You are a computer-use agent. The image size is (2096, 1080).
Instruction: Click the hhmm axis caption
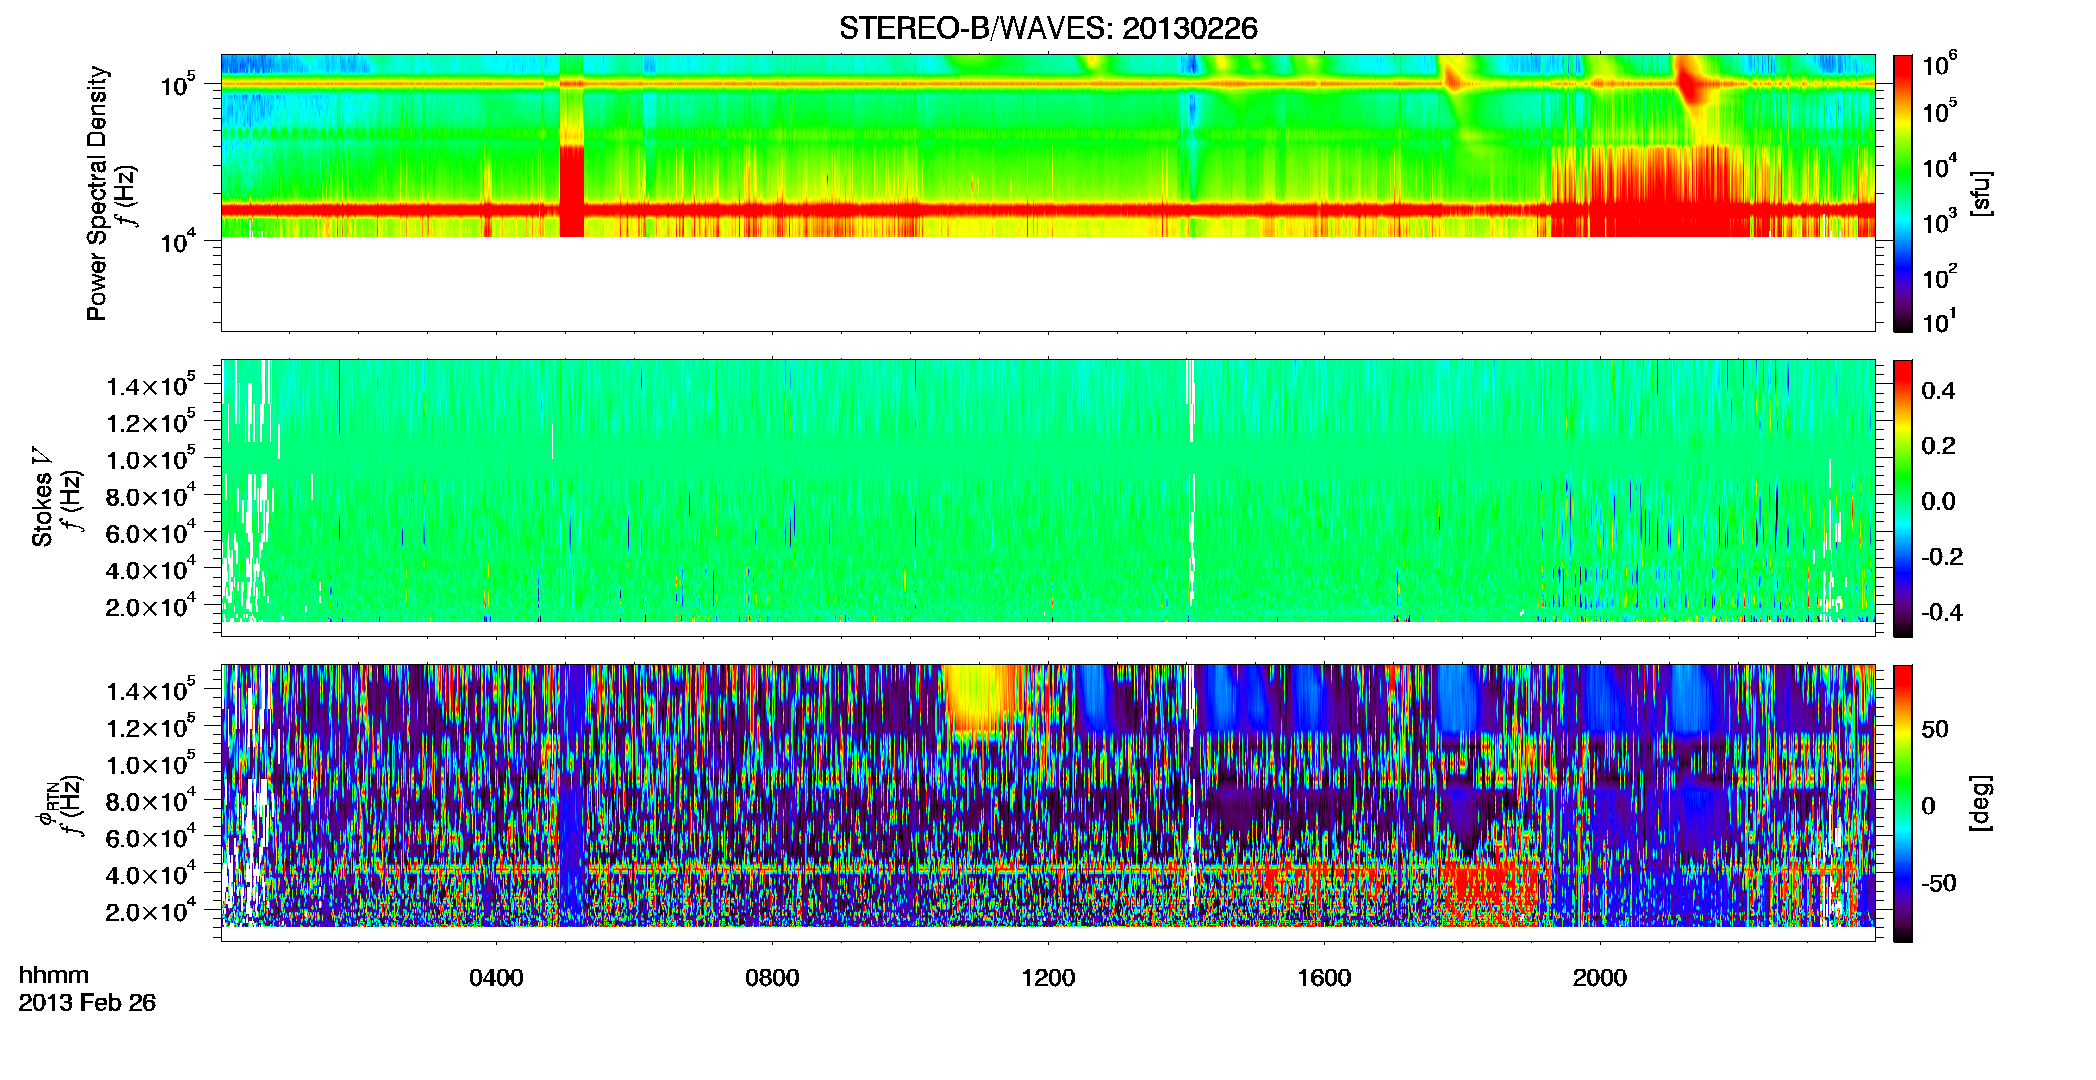[x=54, y=975]
